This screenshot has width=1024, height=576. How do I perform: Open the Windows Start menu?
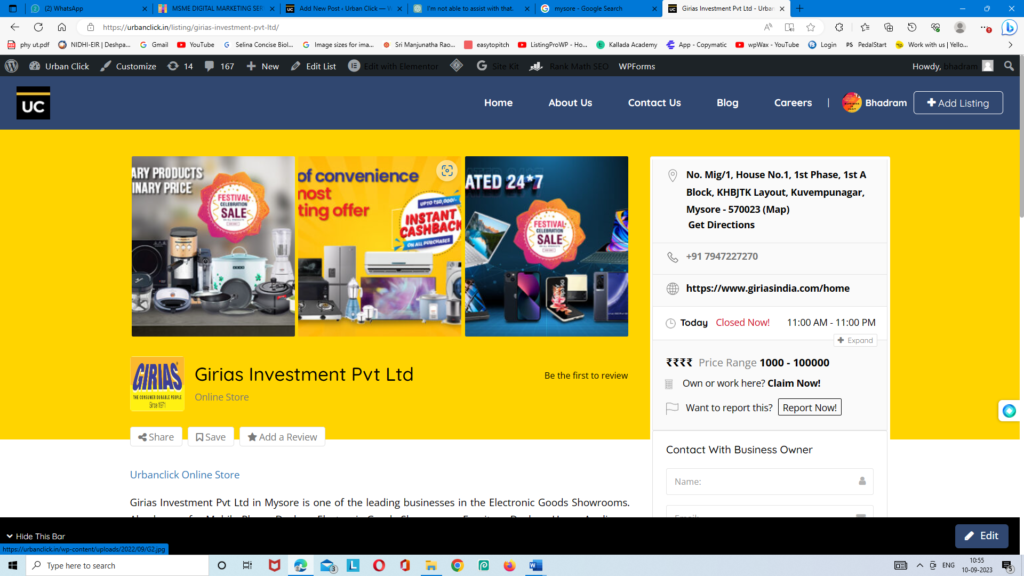click(x=12, y=566)
